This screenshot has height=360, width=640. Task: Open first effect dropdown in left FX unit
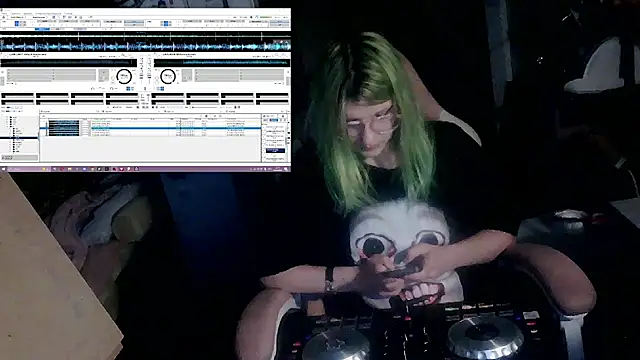(x=48, y=22)
